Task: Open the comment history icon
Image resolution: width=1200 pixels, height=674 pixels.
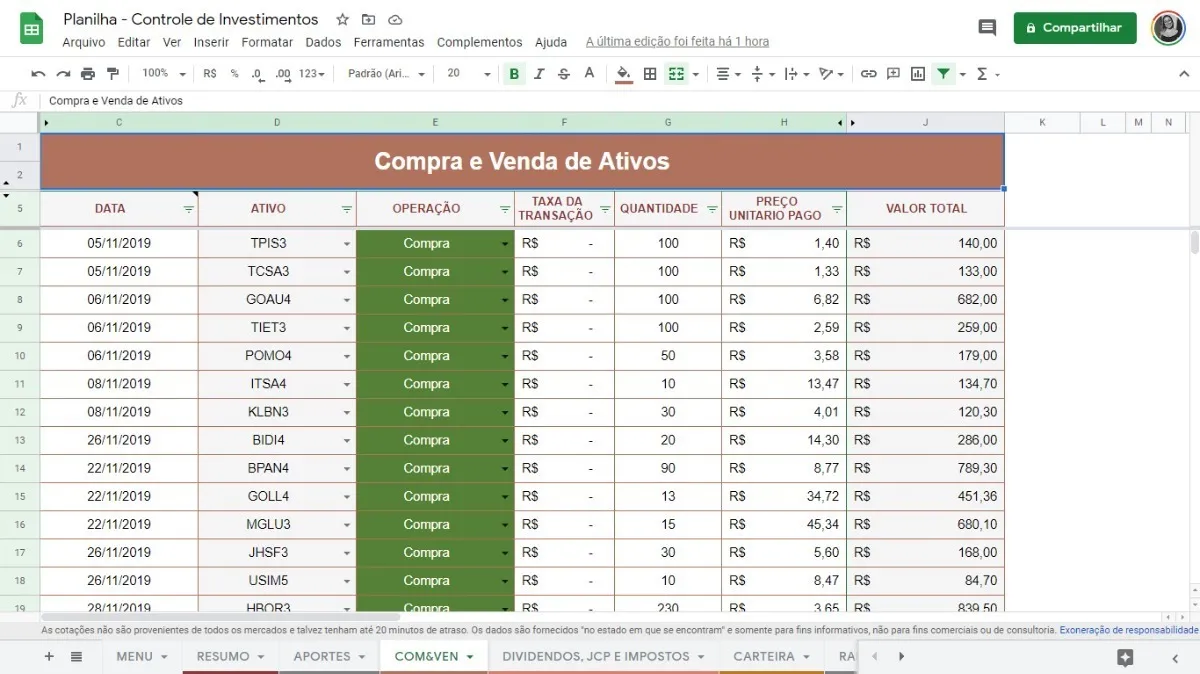Action: coord(987,28)
